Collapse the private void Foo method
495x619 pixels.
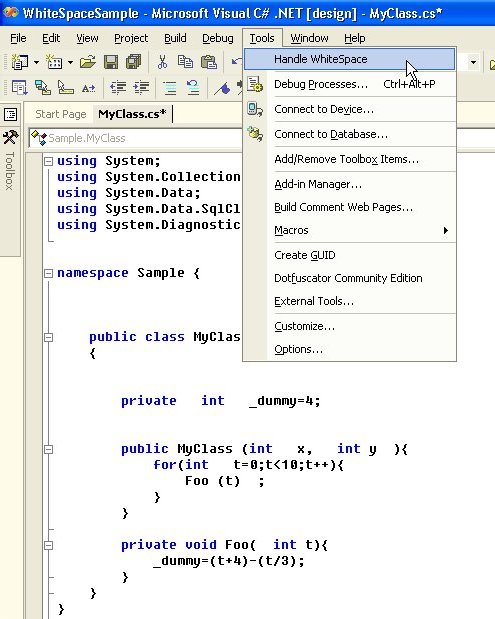(x=48, y=545)
